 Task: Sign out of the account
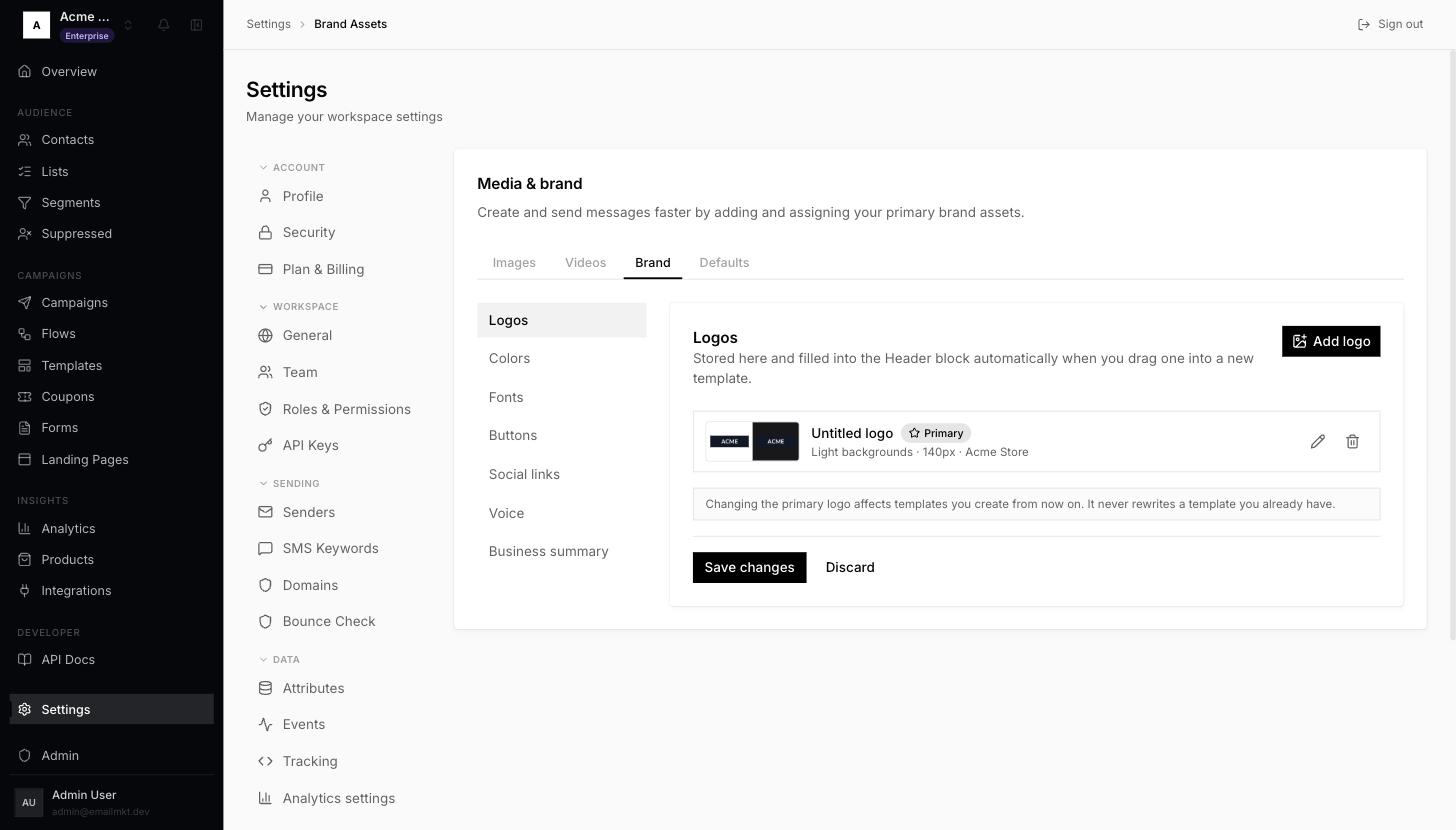1390,24
